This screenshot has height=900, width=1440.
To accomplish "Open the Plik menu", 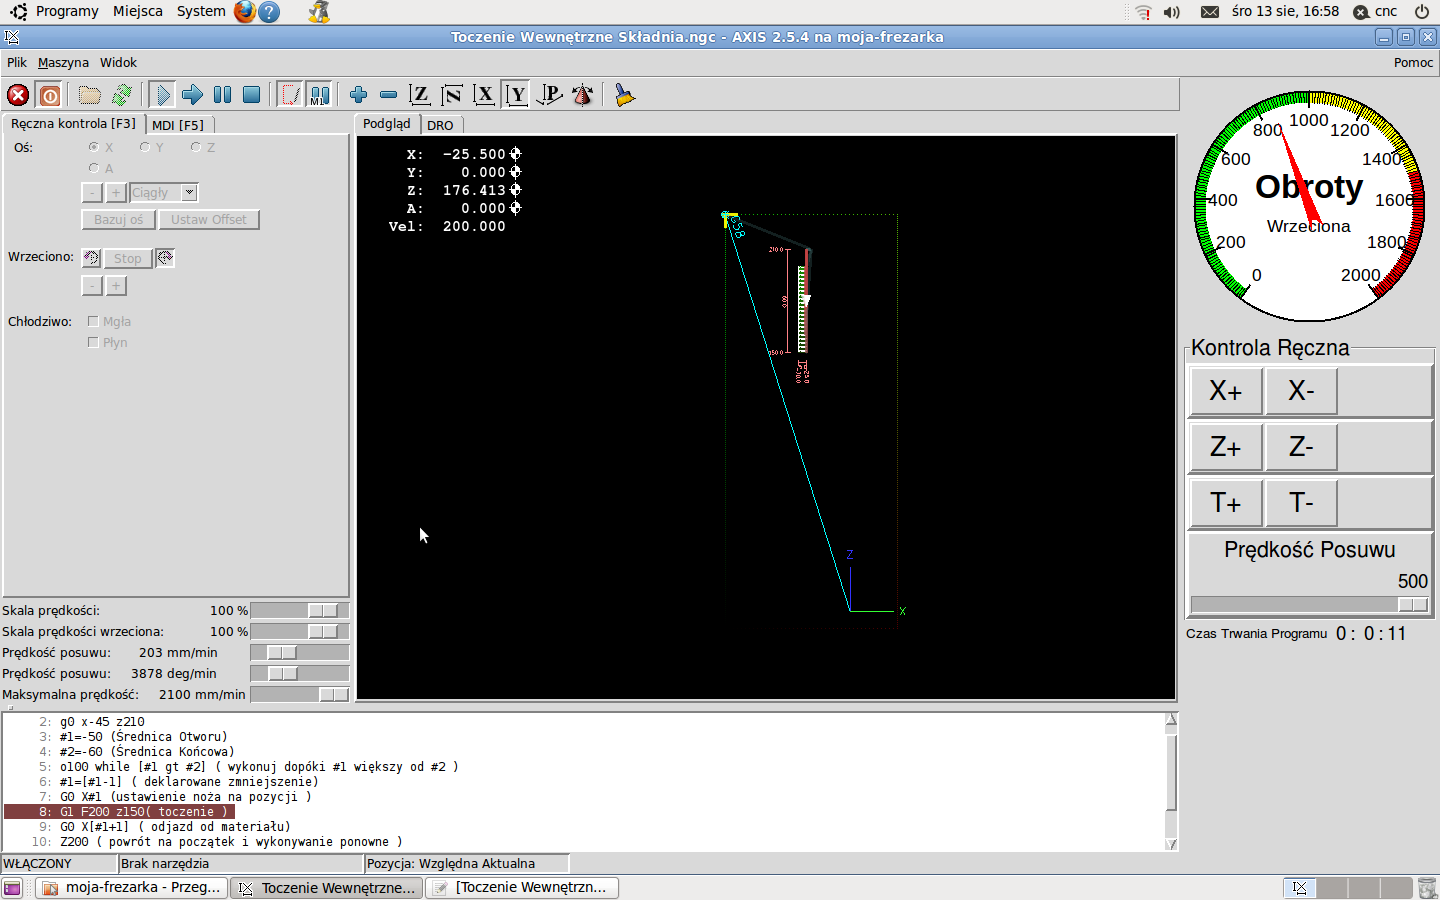I will [17, 62].
